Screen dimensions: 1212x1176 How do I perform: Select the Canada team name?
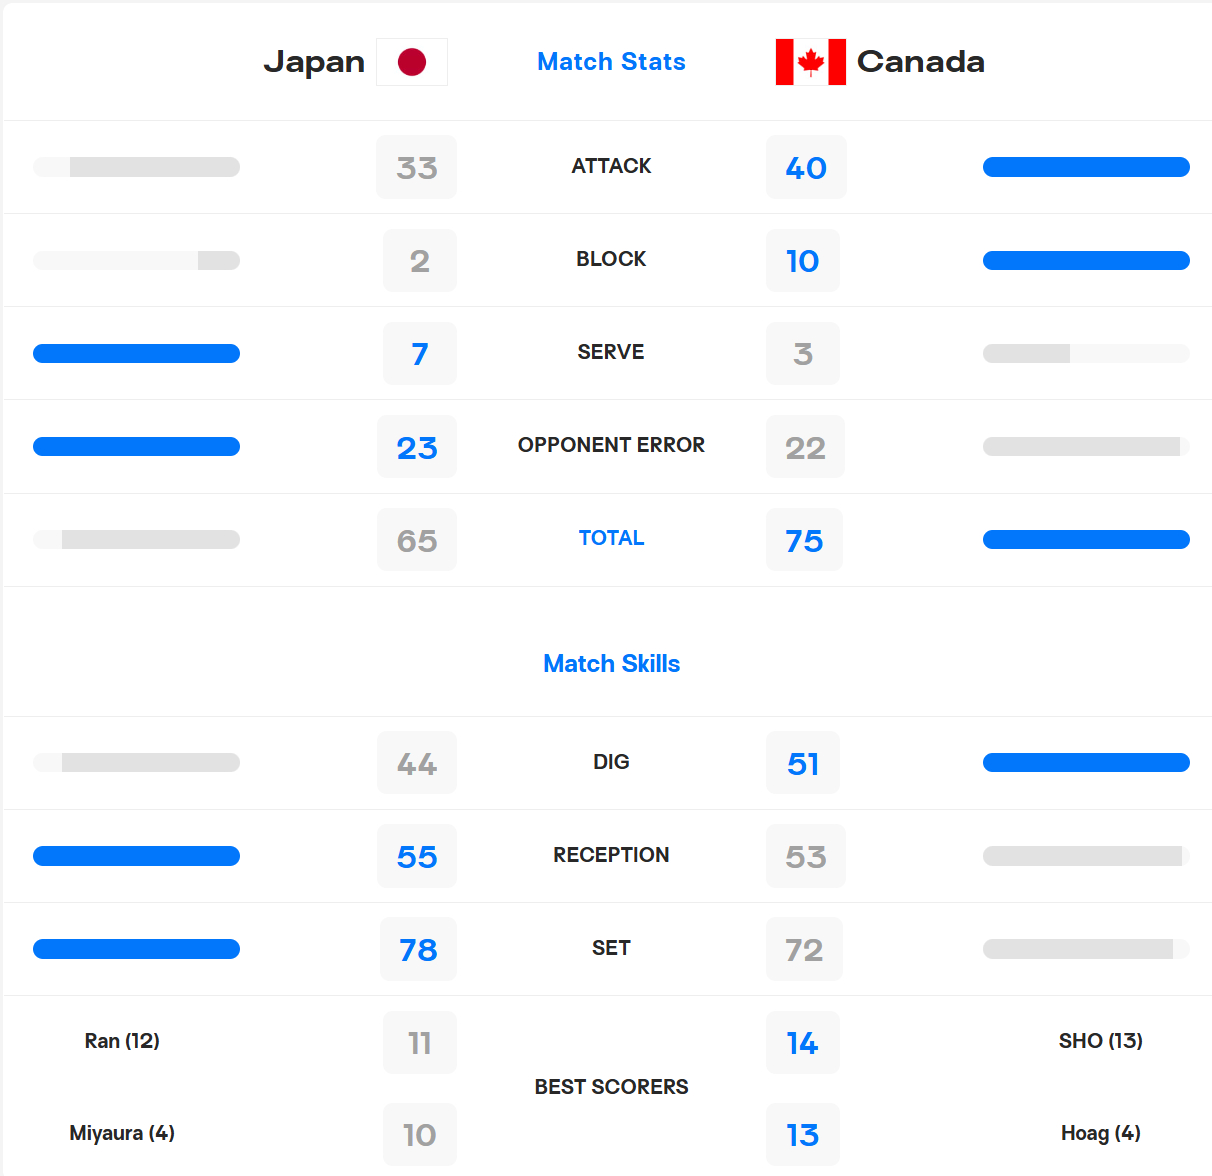921,62
